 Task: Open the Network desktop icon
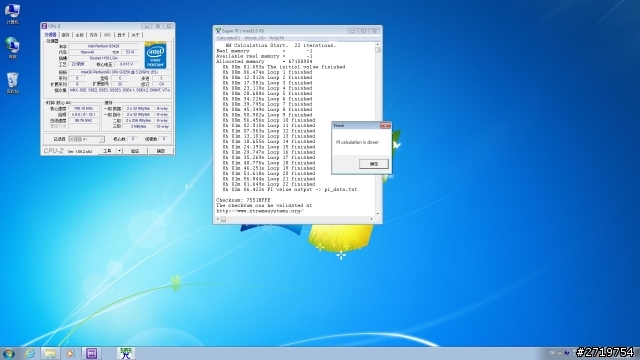[x=12, y=48]
